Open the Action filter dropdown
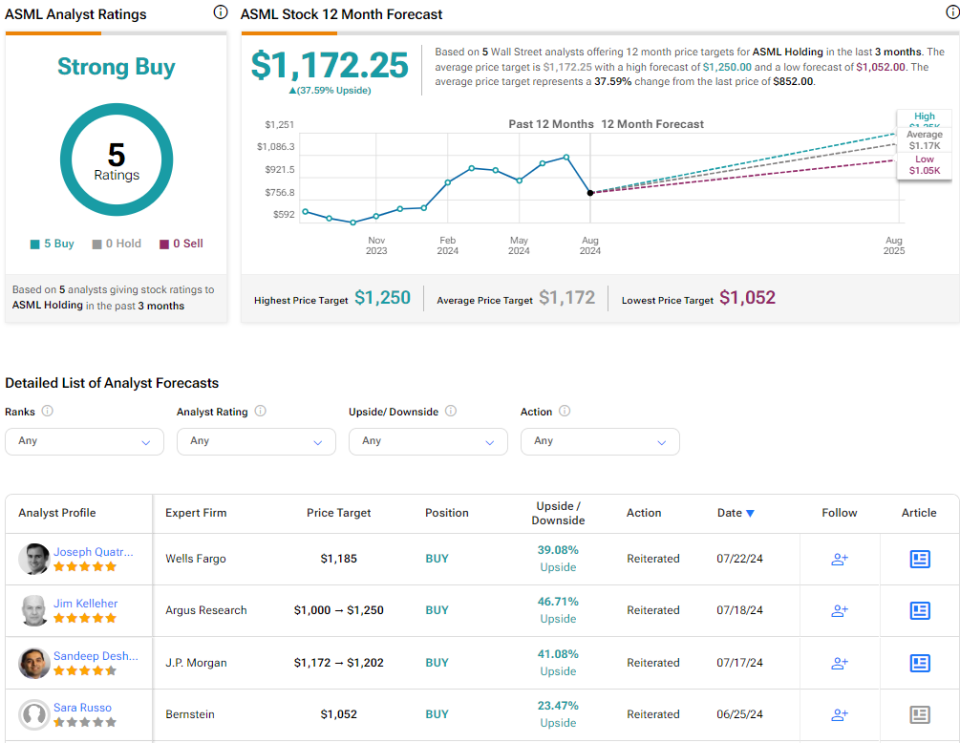The height and width of the screenshot is (743, 960). pos(600,441)
